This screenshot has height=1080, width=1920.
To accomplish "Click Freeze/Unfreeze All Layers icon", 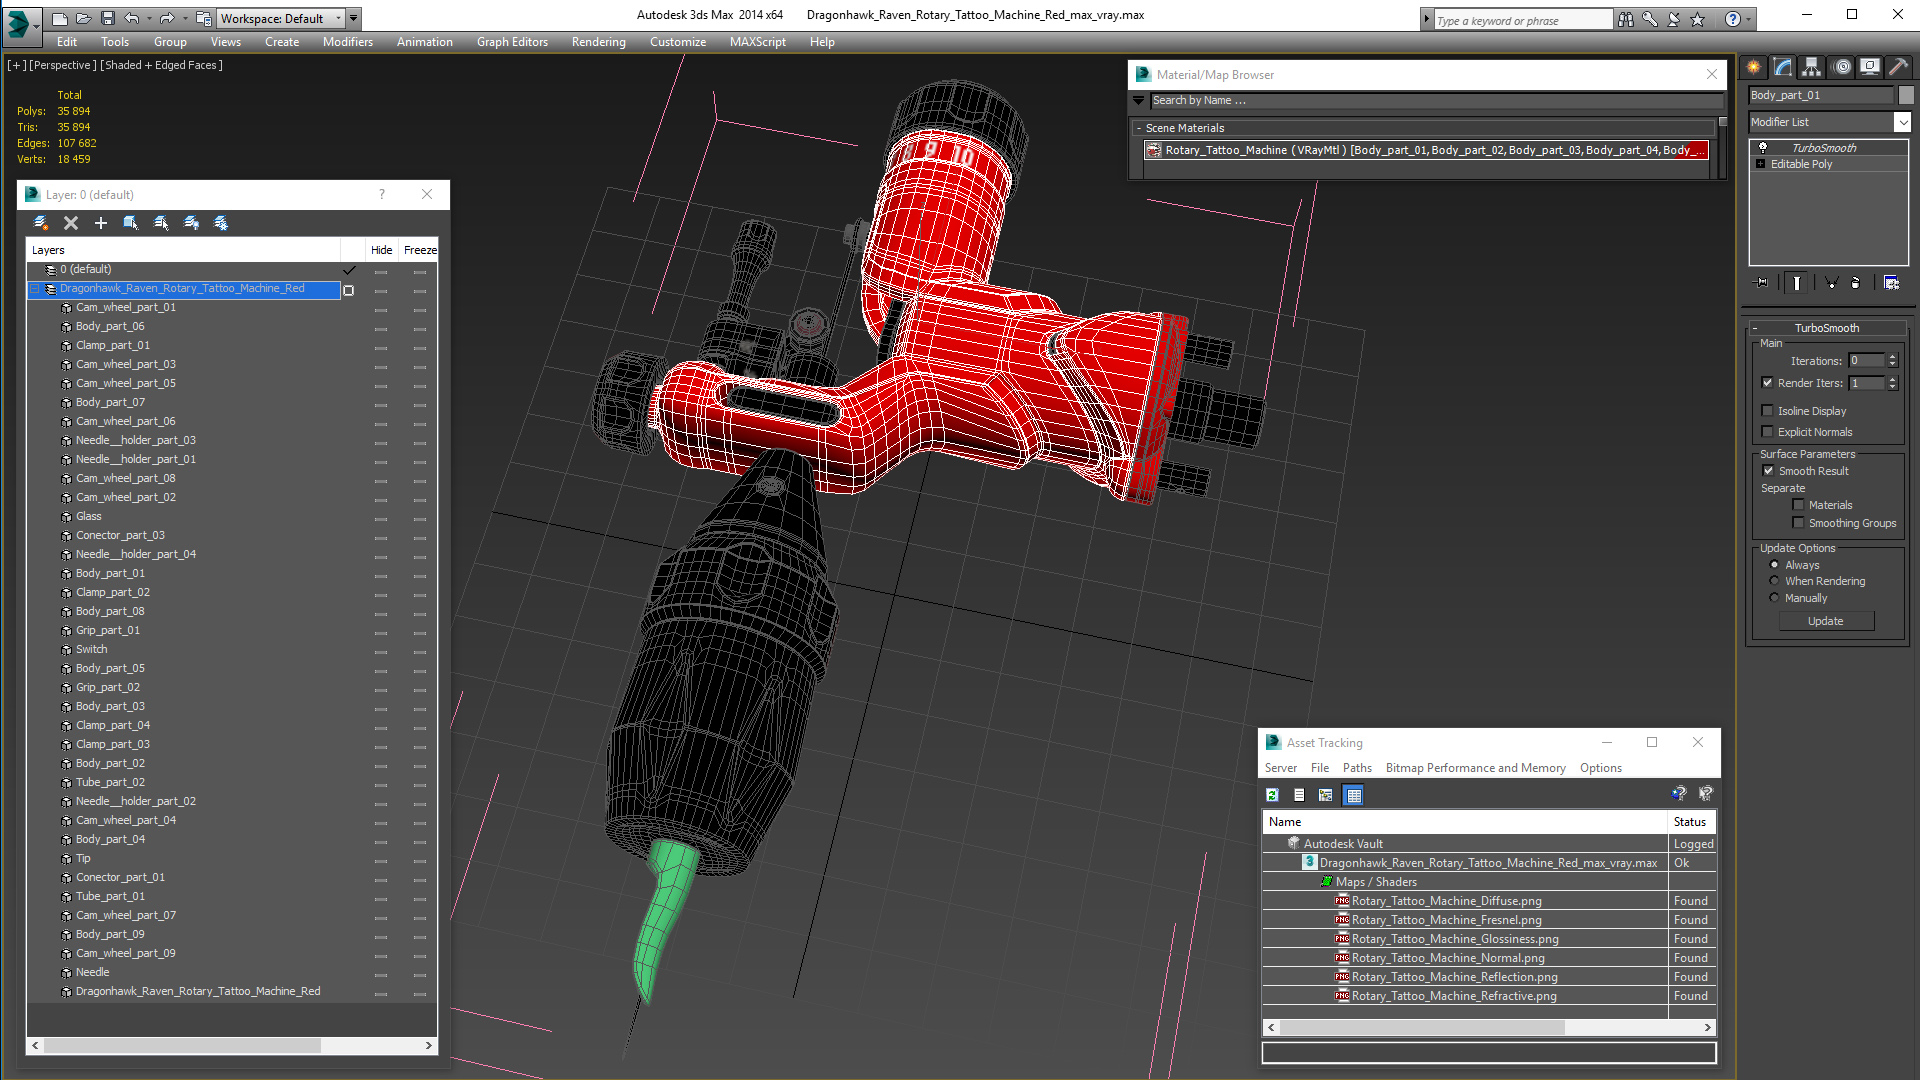I will coord(220,223).
